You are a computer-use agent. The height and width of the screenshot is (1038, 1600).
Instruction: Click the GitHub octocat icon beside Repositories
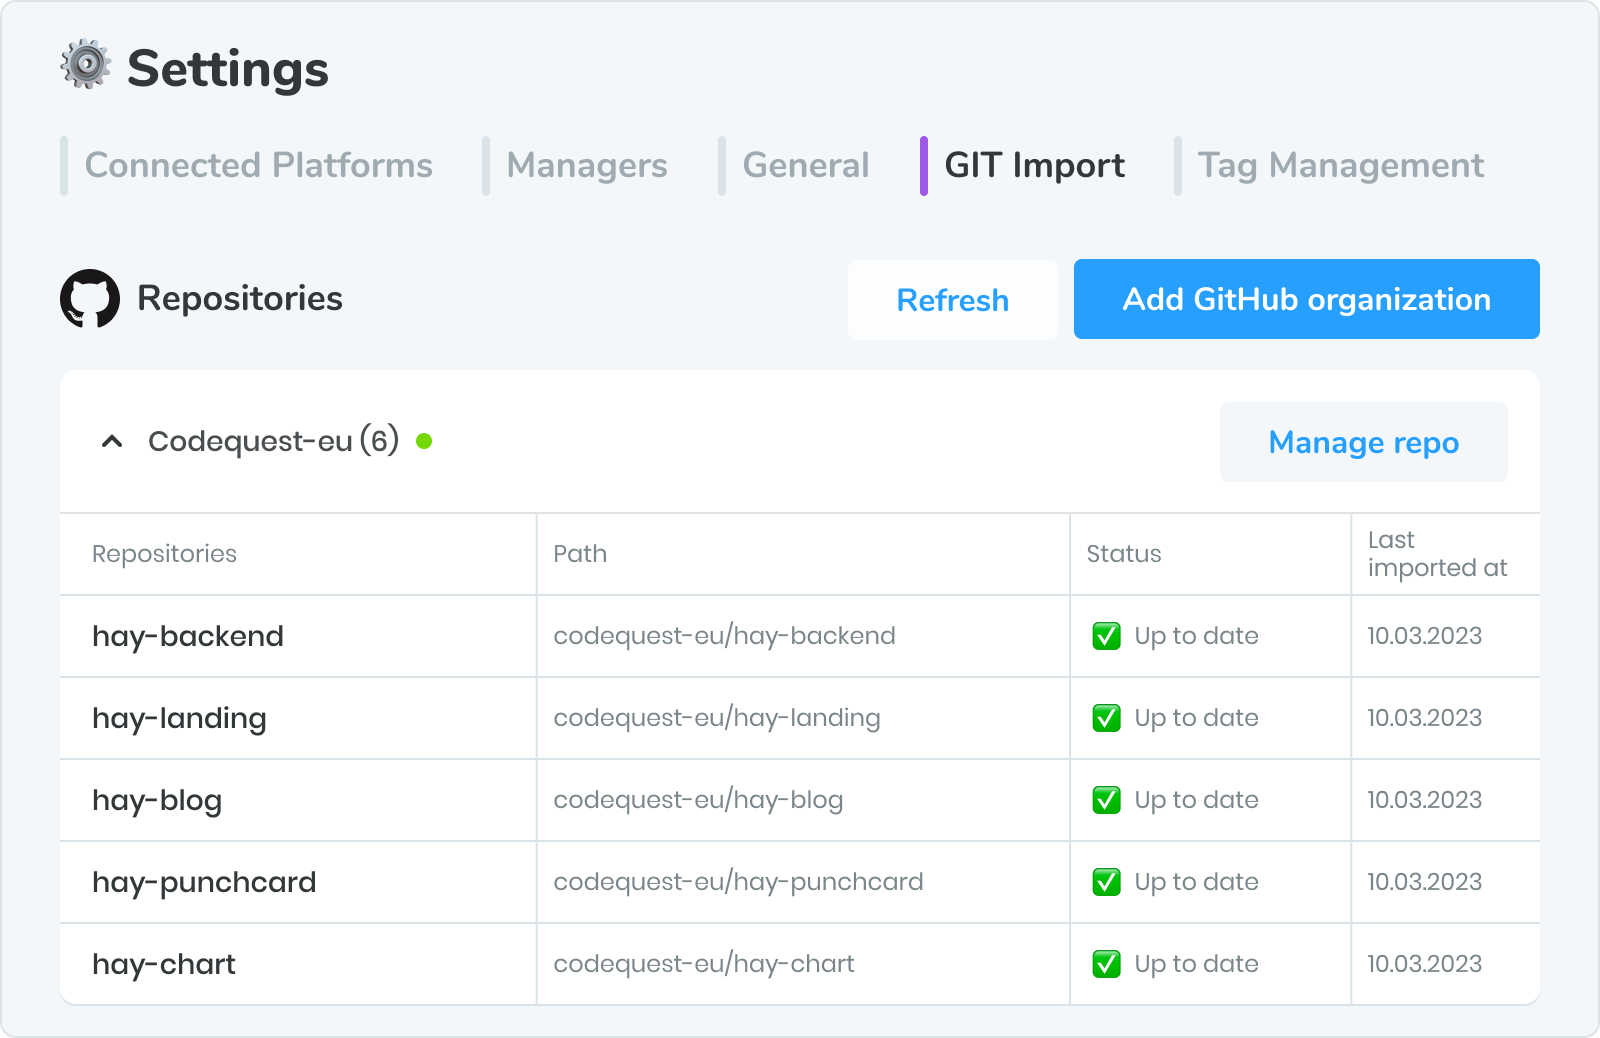(93, 298)
